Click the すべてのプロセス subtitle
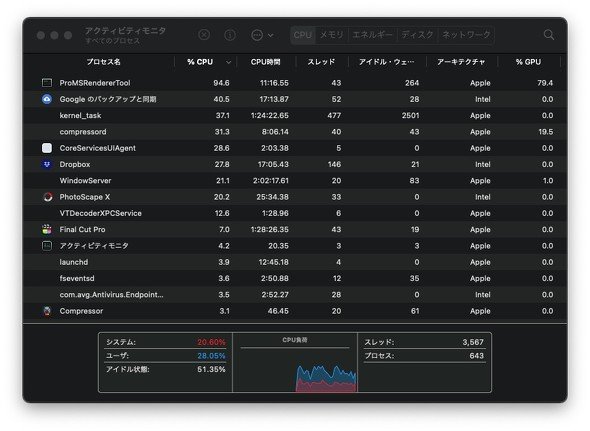This screenshot has height=431, width=590. (112, 41)
